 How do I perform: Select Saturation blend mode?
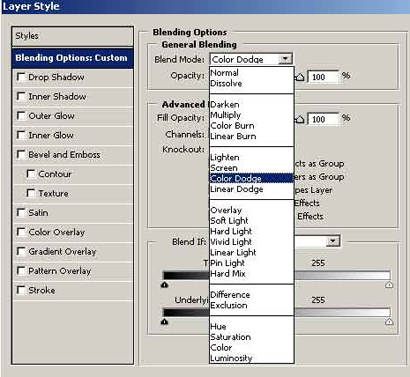coord(251,337)
